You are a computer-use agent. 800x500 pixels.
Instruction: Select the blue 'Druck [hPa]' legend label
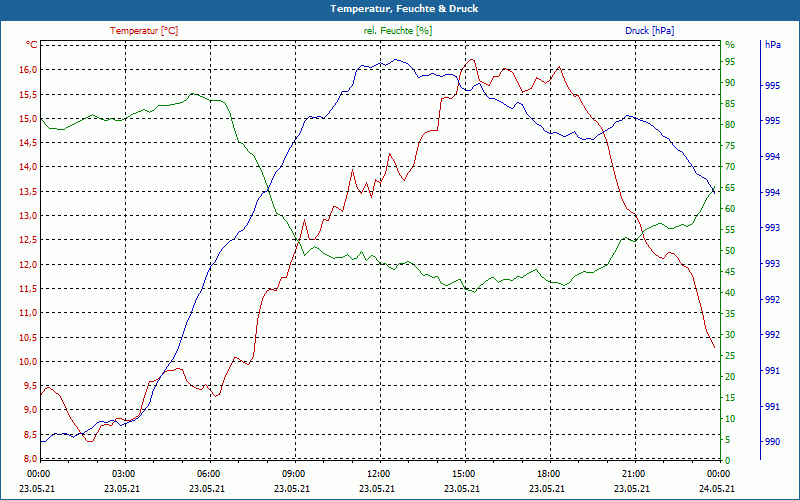pyautogui.click(x=649, y=31)
